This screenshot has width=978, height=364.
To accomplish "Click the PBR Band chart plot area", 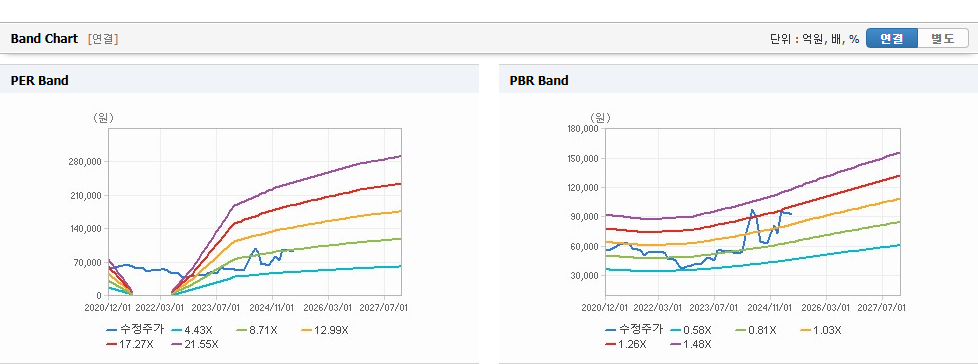I will (753, 212).
